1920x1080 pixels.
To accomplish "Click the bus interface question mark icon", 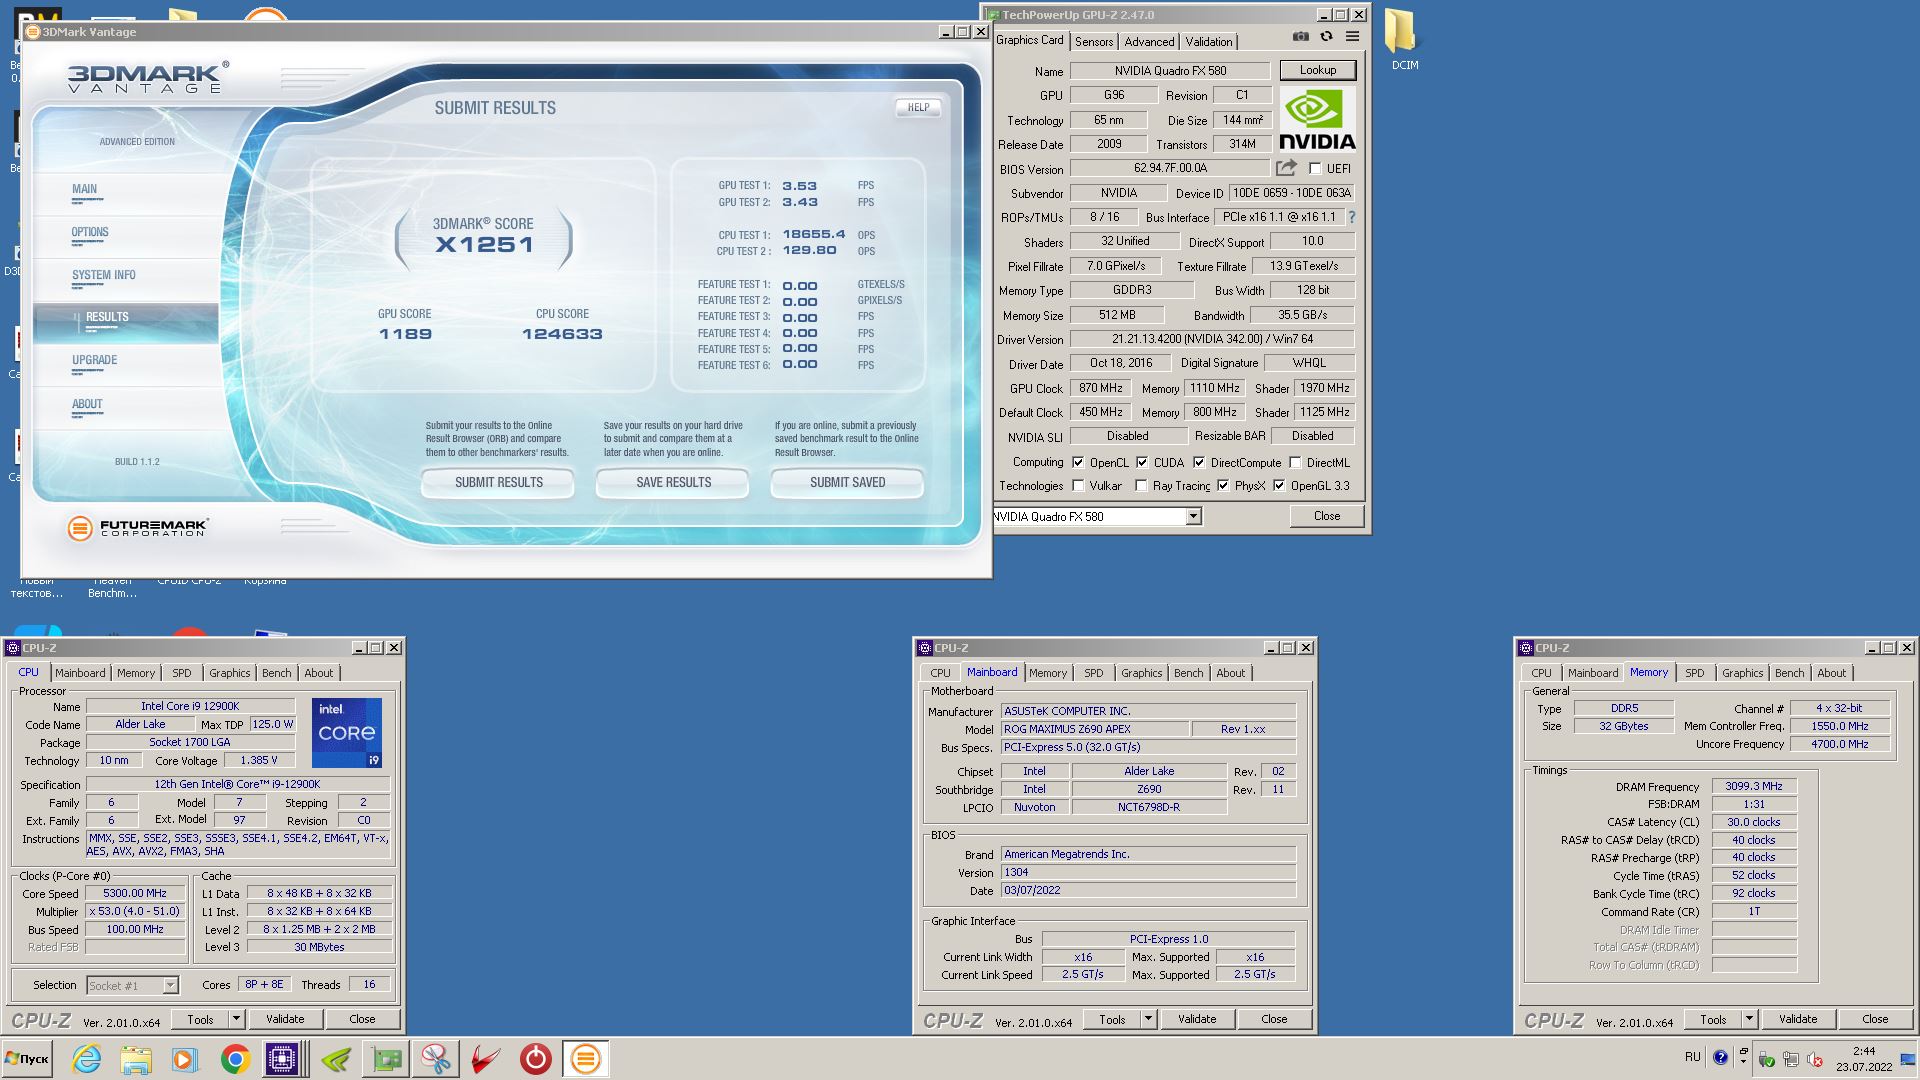I will 1352,217.
